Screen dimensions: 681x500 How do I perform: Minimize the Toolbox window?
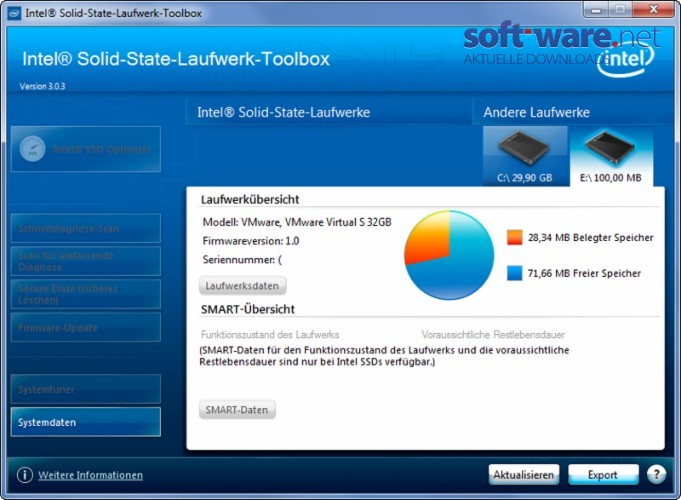(596, 9)
